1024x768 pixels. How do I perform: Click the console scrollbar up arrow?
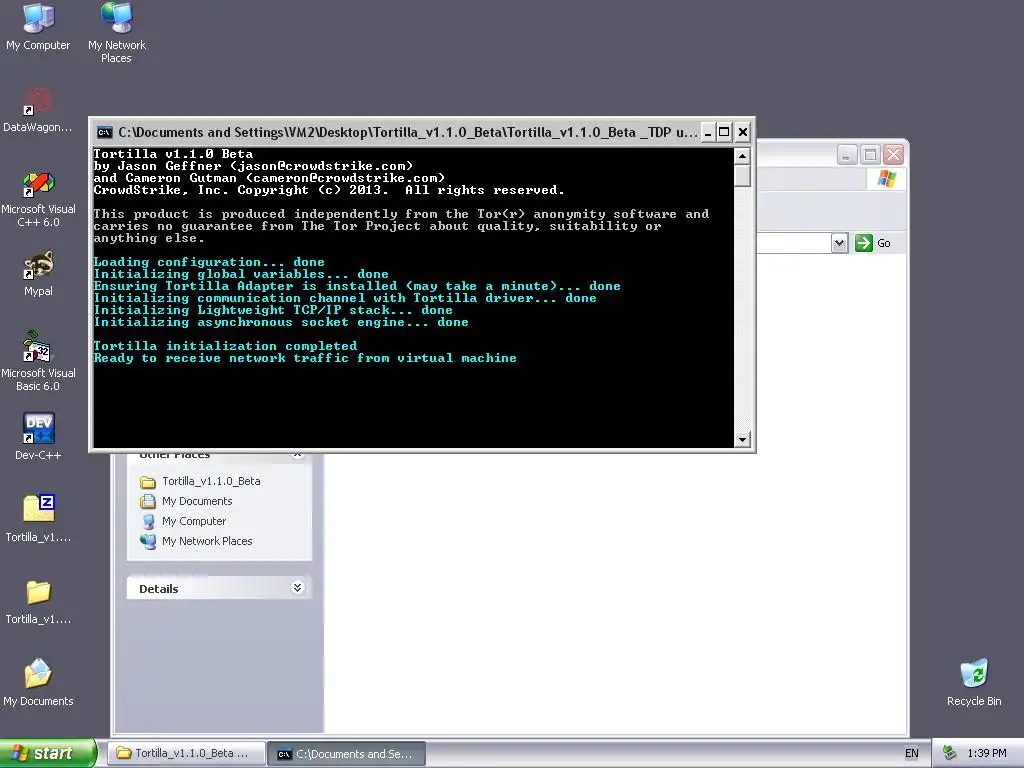pos(742,155)
